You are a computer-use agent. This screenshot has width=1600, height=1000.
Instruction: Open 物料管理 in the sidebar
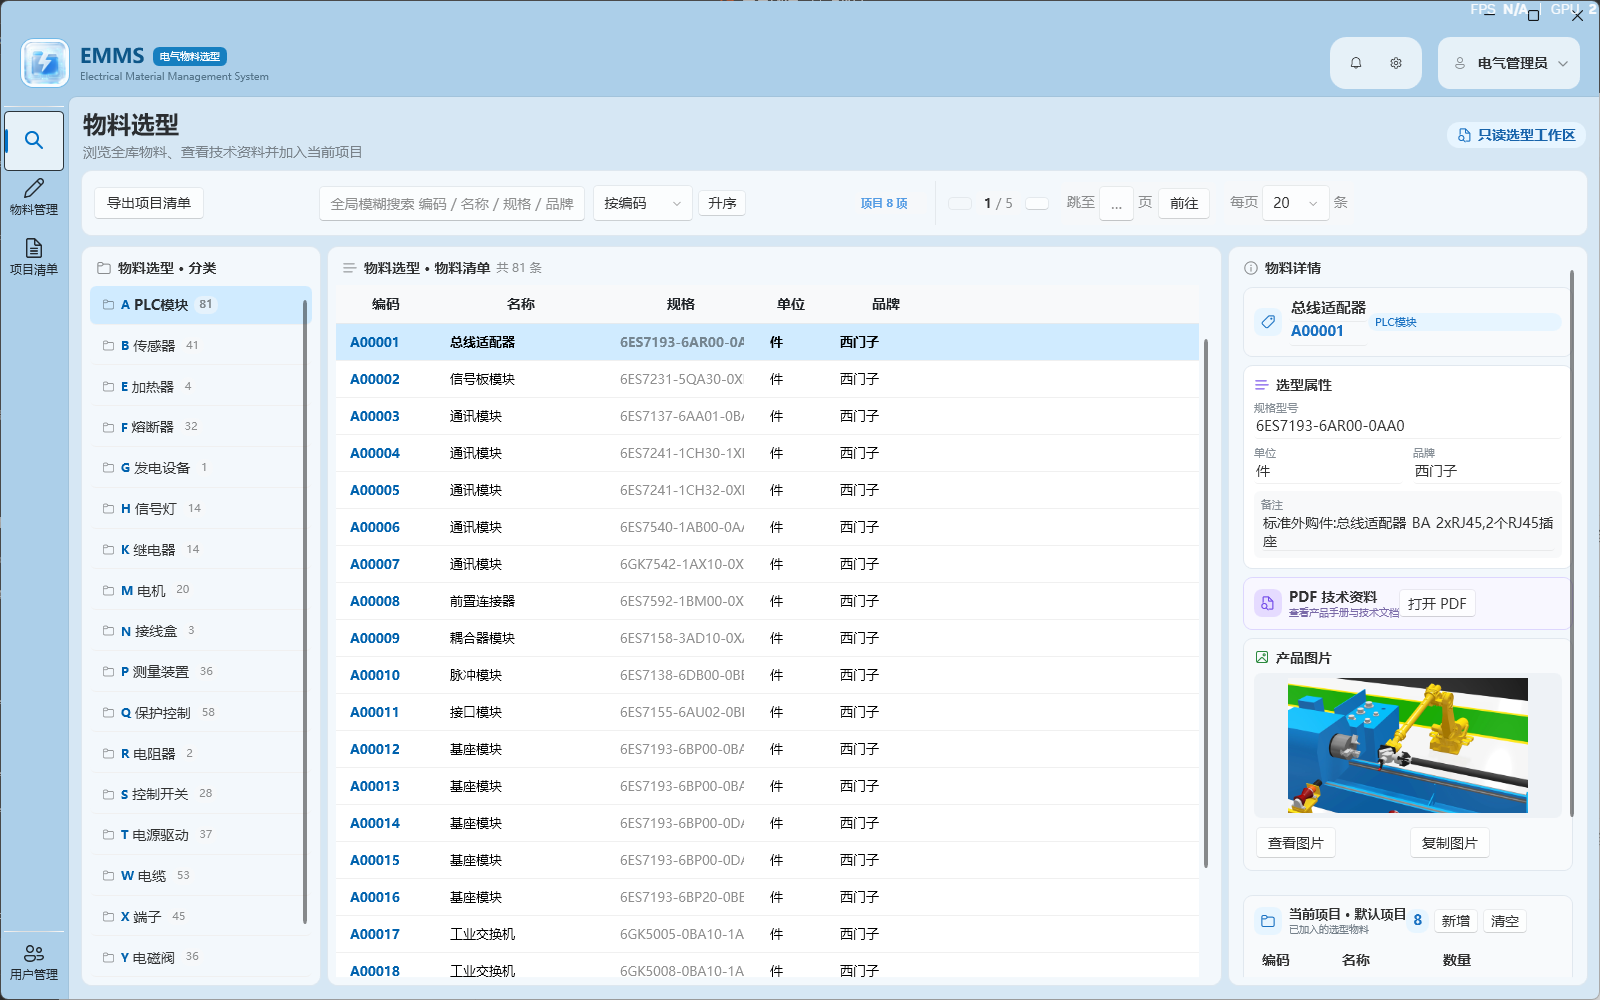tap(34, 197)
